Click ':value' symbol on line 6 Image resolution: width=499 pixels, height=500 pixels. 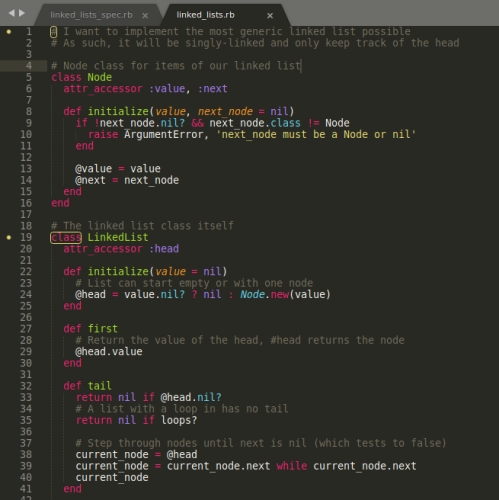click(167, 89)
